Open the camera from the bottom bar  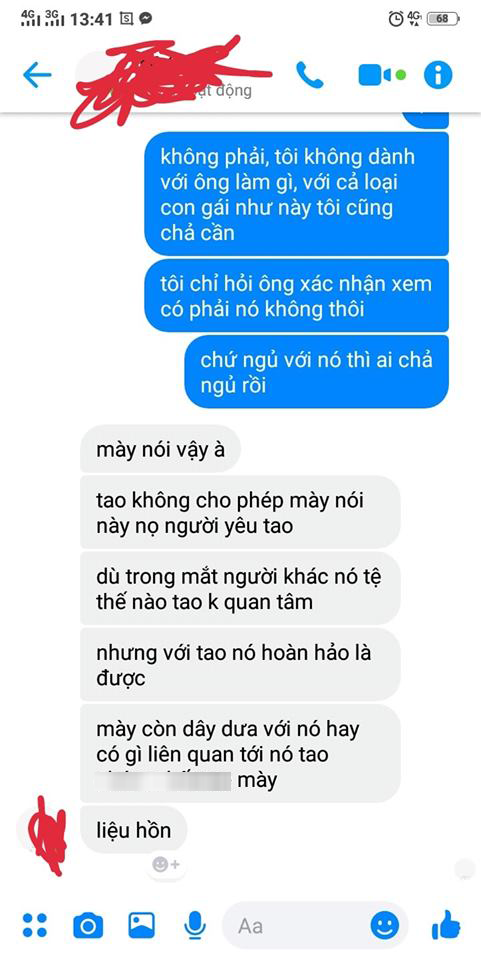(88, 926)
